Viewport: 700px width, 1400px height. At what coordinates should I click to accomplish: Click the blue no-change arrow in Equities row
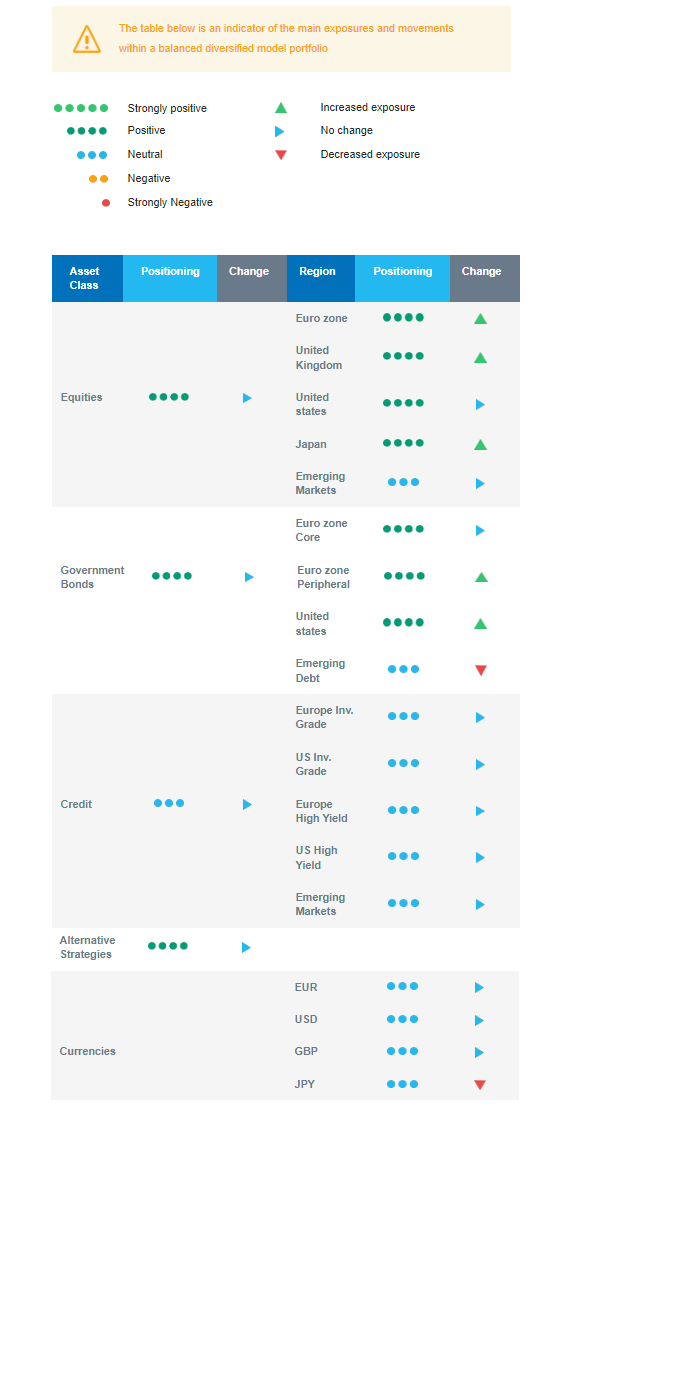pos(247,398)
